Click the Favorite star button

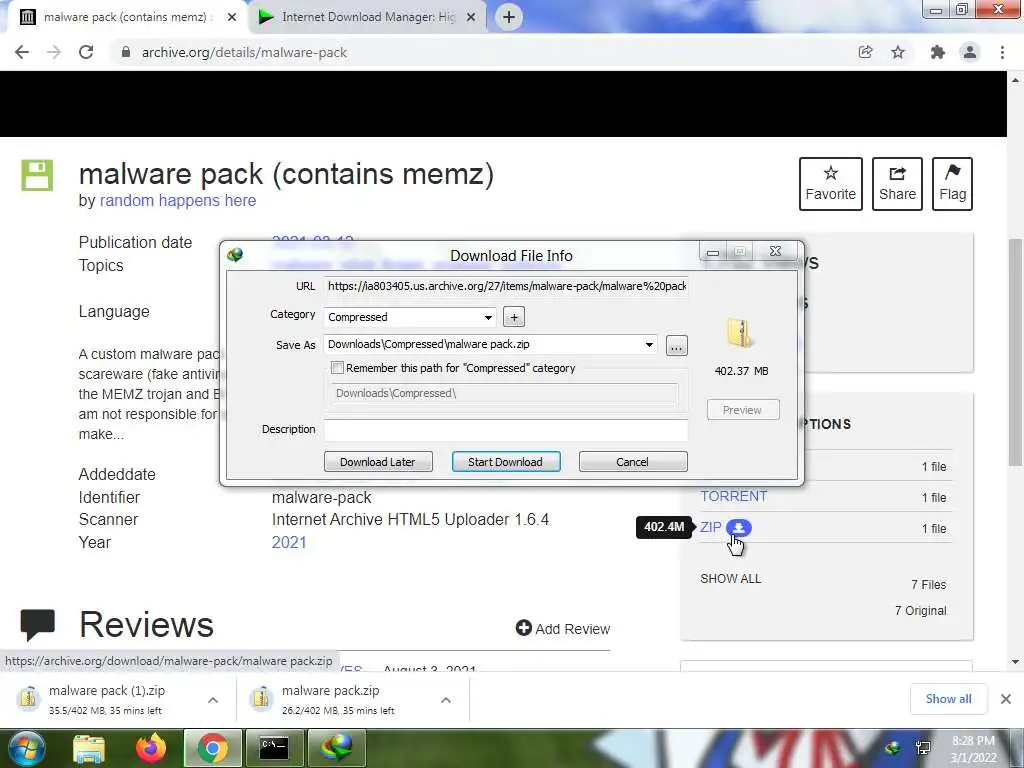pyautogui.click(x=831, y=184)
